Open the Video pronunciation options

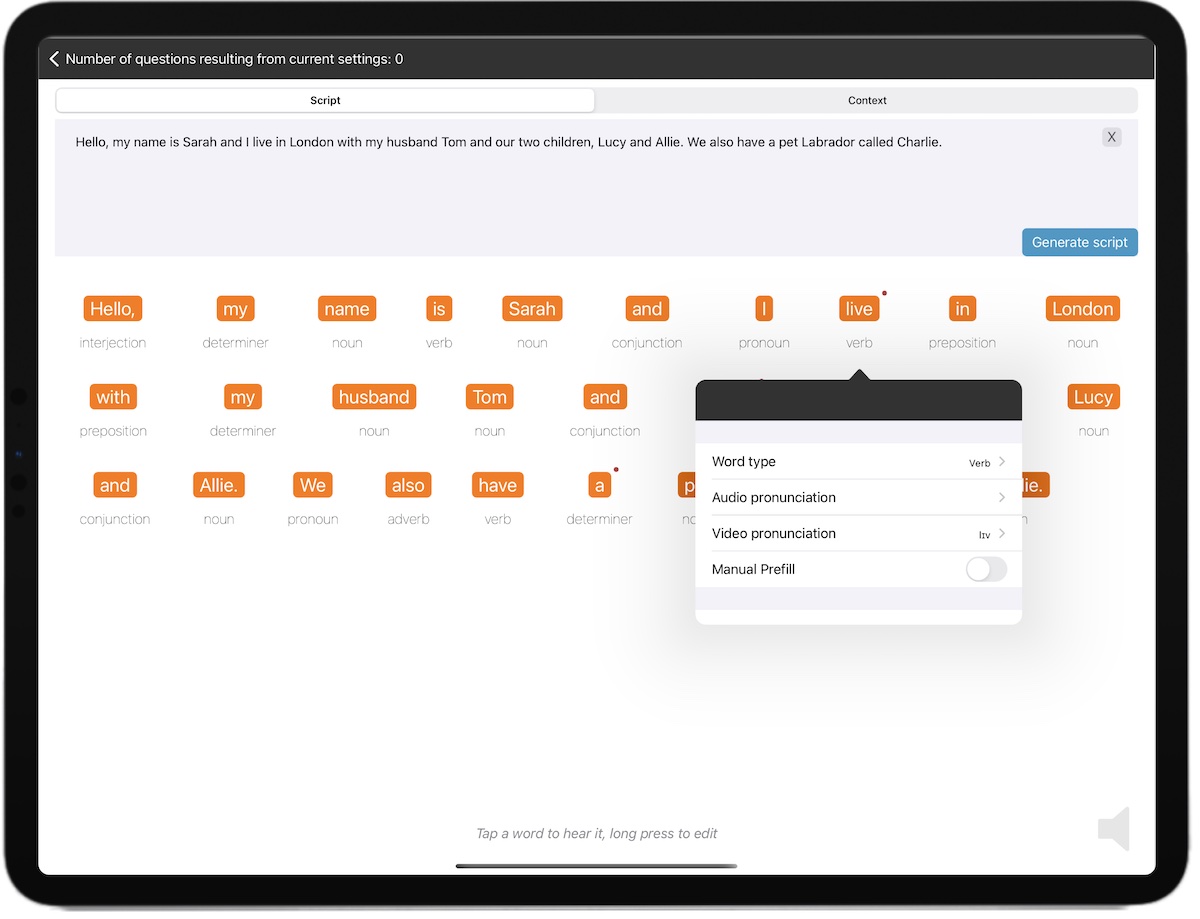(x=858, y=533)
